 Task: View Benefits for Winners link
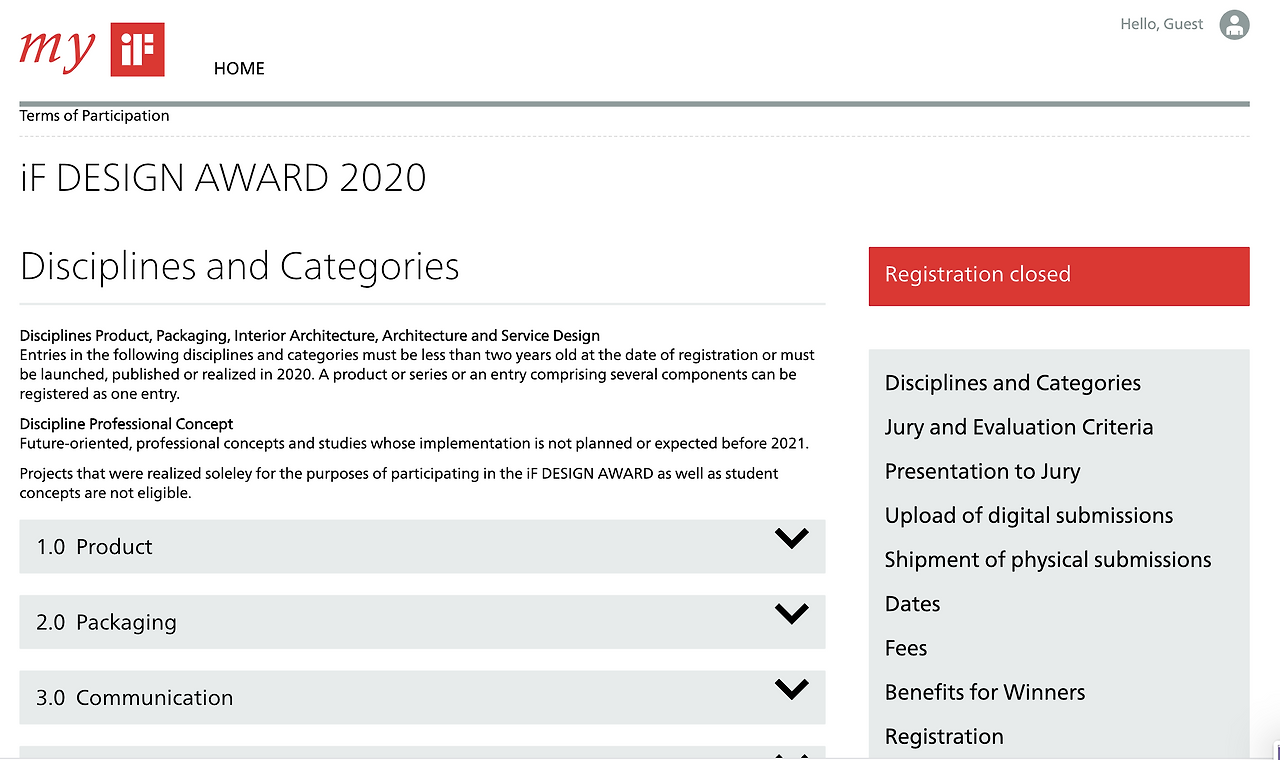coord(984,692)
